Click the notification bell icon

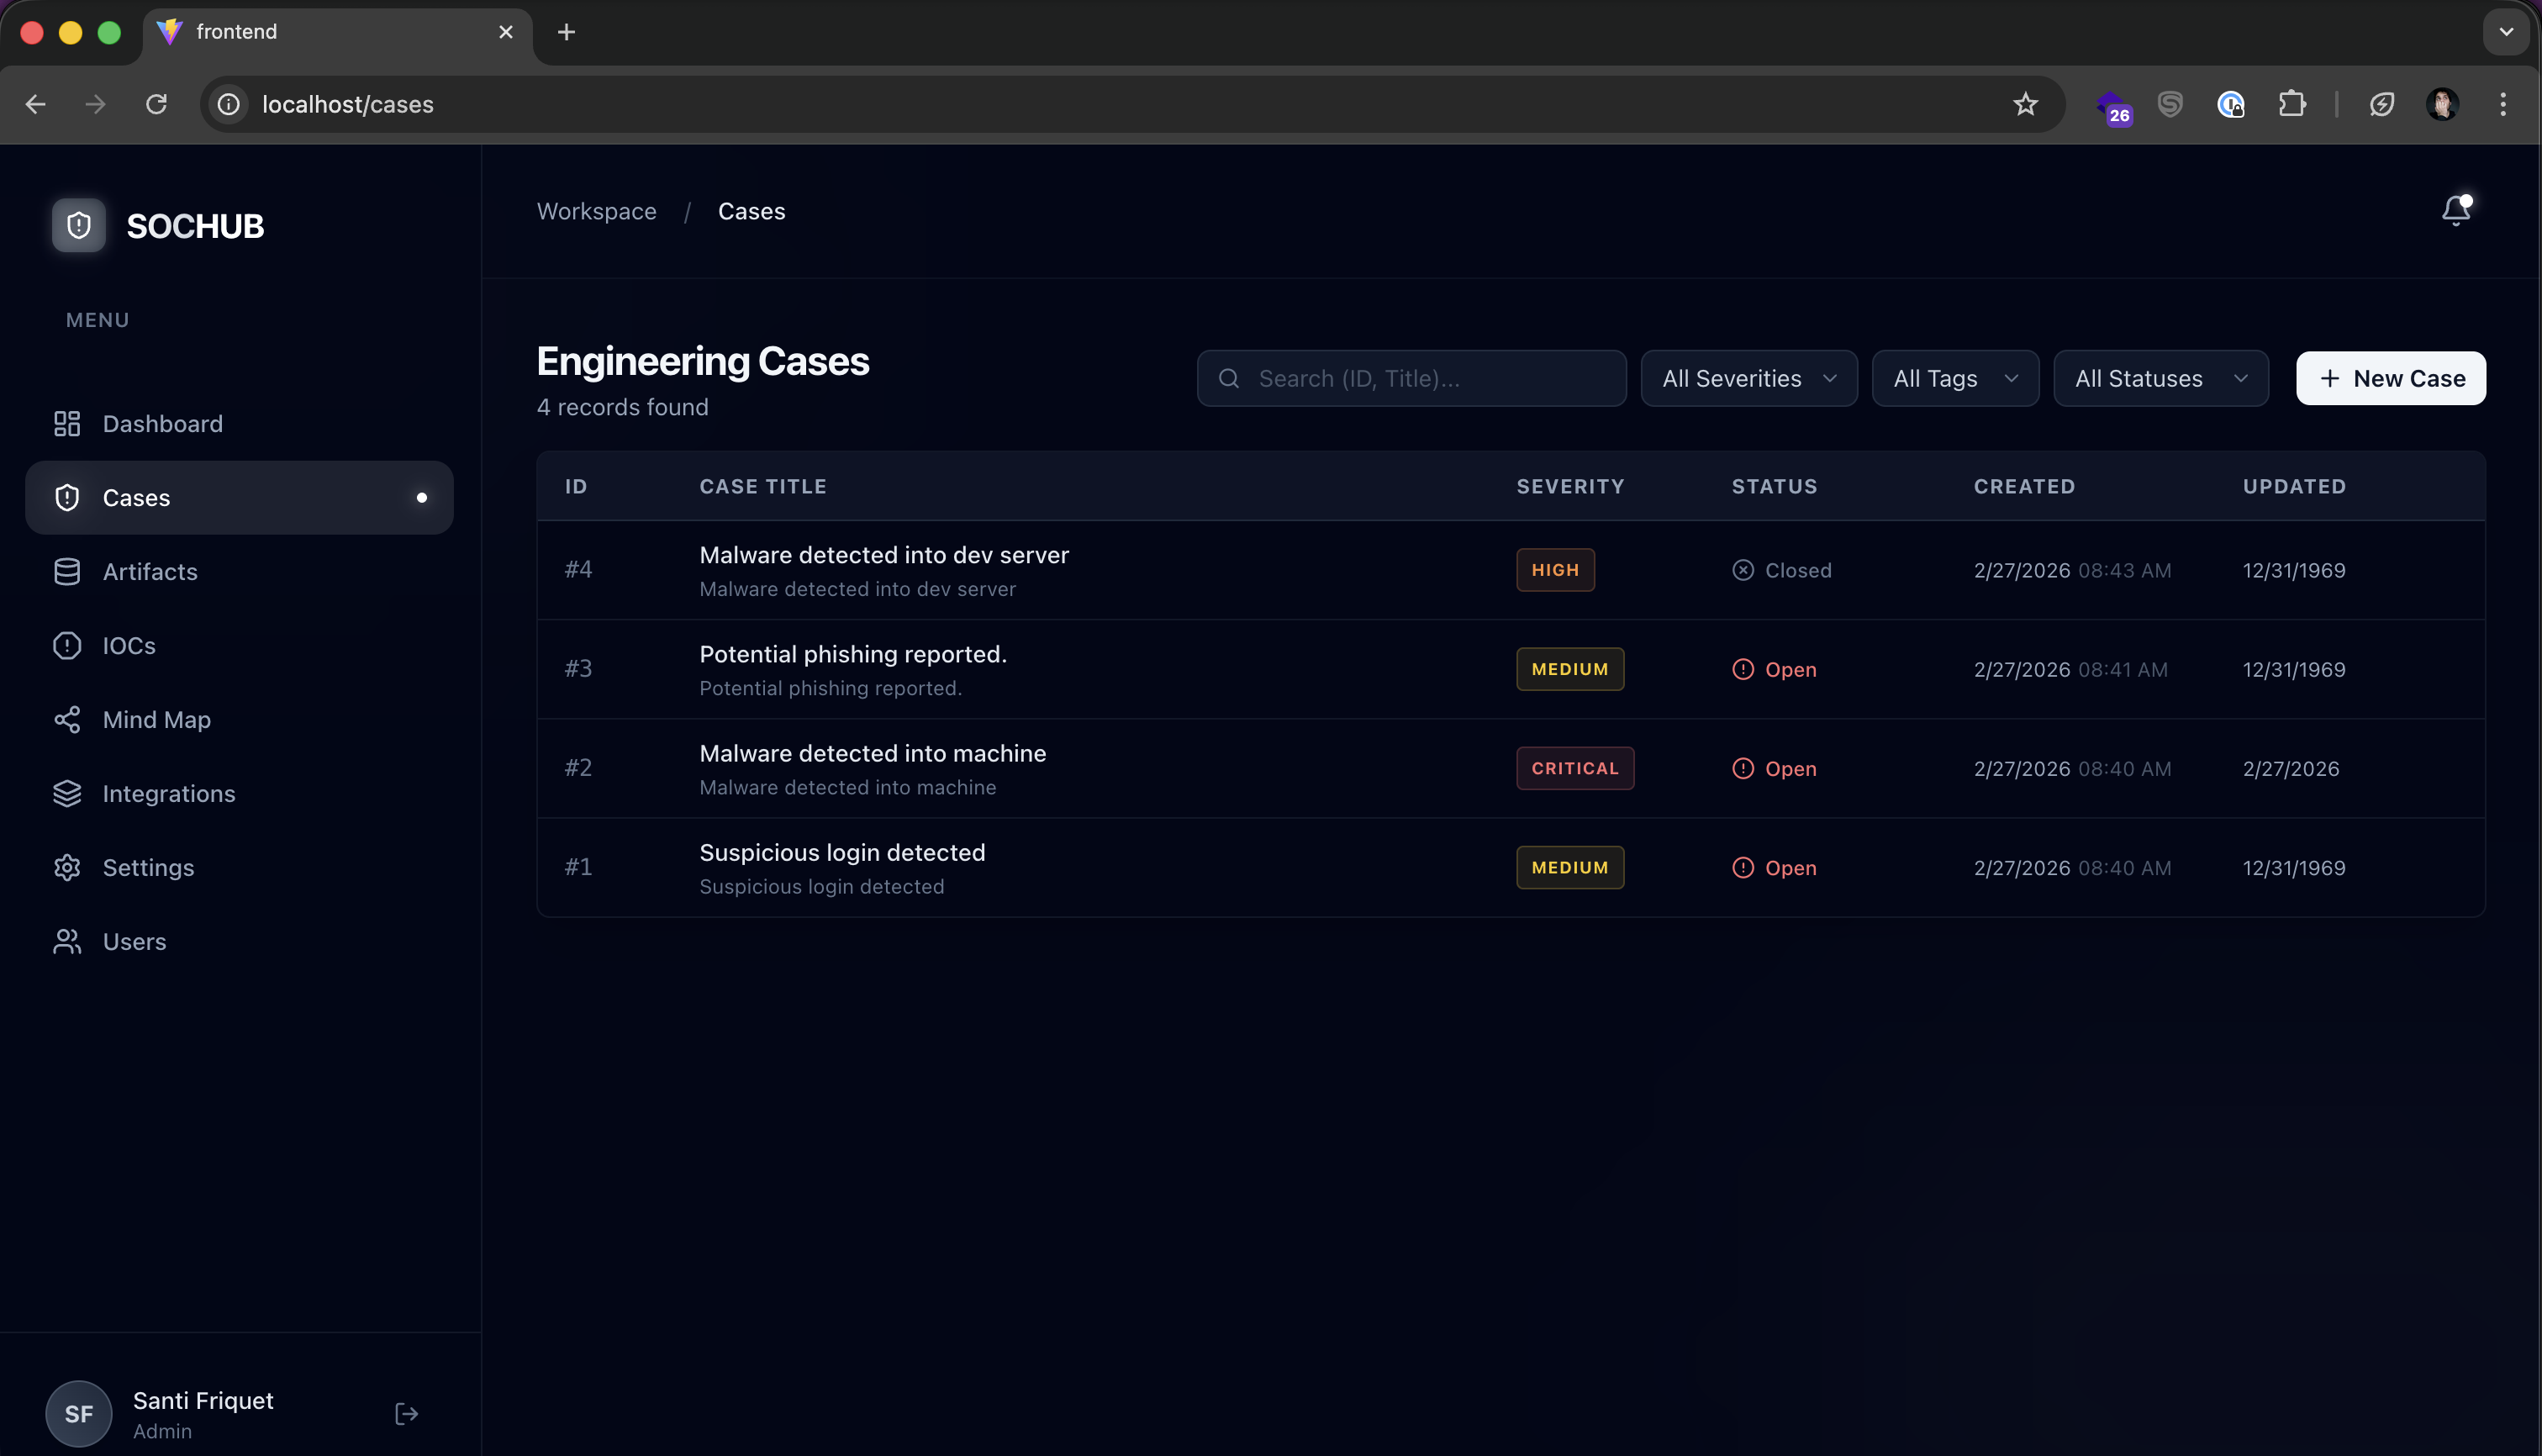click(2456, 210)
